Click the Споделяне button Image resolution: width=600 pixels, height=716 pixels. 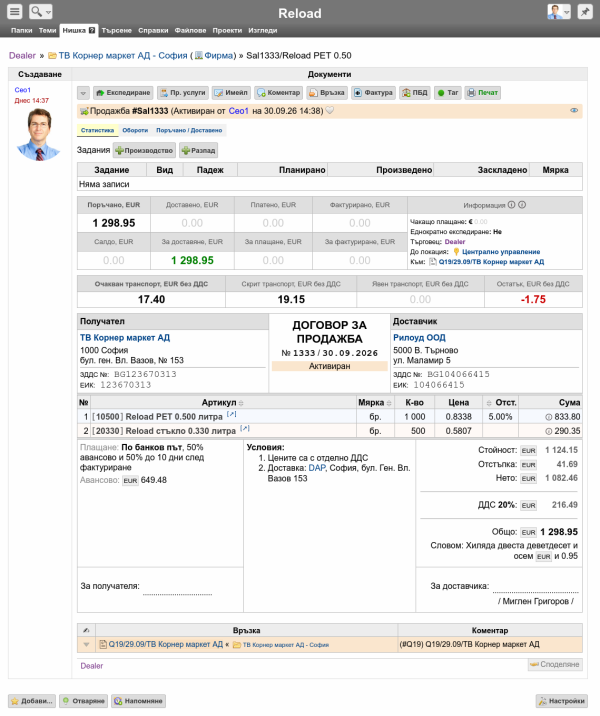tap(555, 664)
